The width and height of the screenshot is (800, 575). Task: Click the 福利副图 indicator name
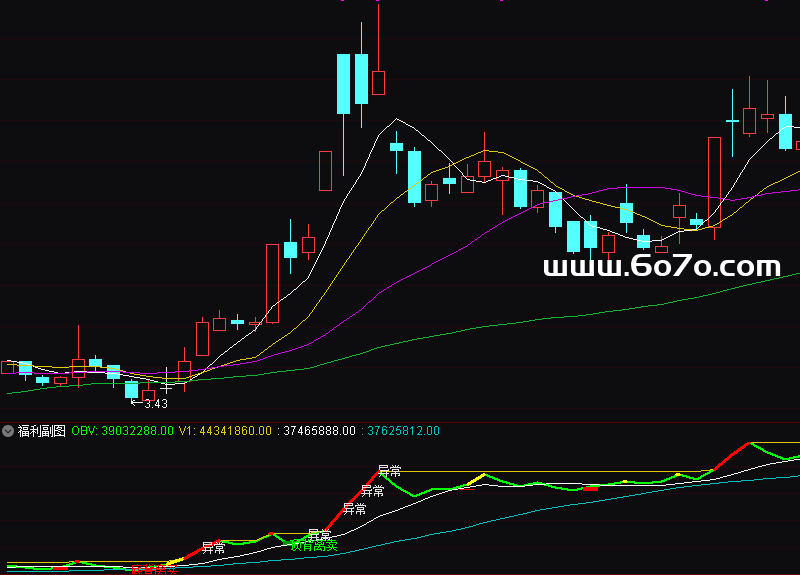[x=41, y=431]
